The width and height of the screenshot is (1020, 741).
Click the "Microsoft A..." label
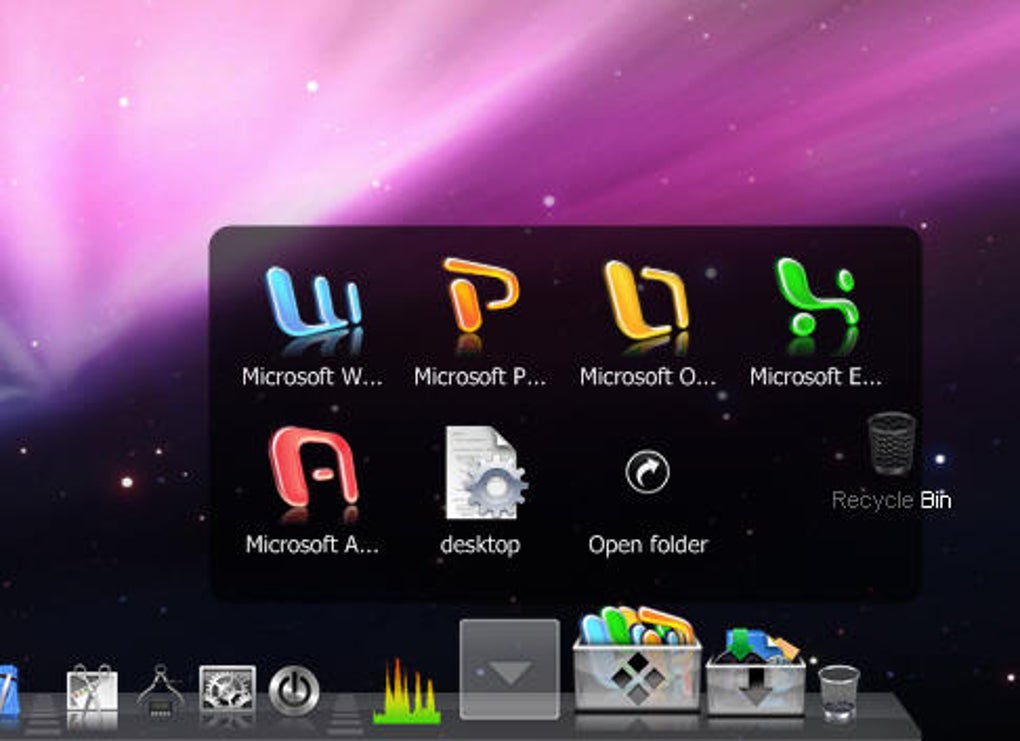click(x=312, y=544)
